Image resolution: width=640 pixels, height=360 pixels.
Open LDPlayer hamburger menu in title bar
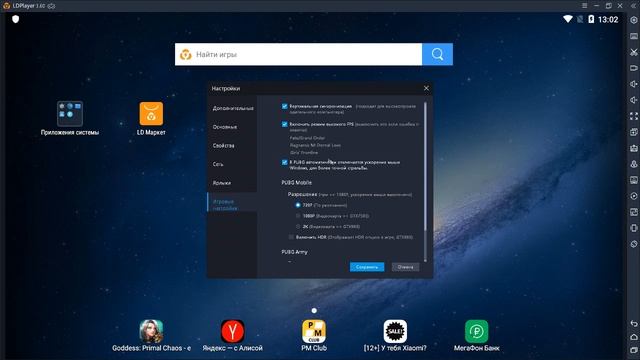[x=584, y=6]
